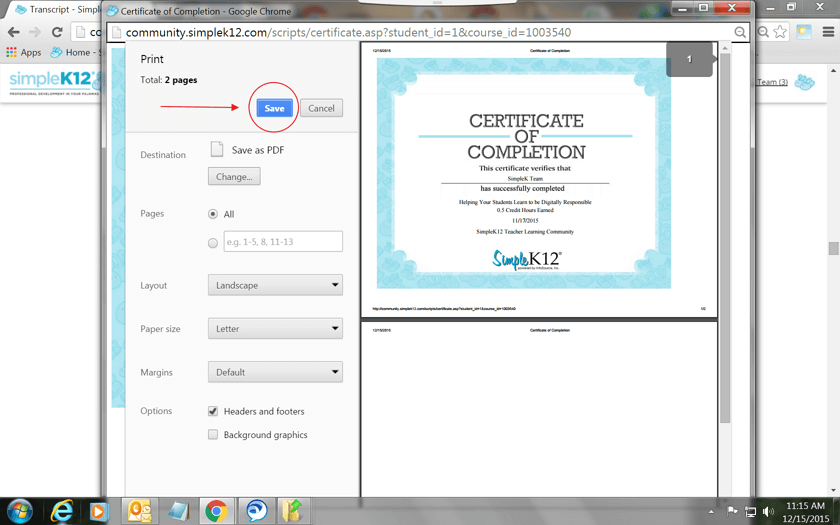Click the blue character icon beside Team link

pyautogui.click(x=804, y=82)
